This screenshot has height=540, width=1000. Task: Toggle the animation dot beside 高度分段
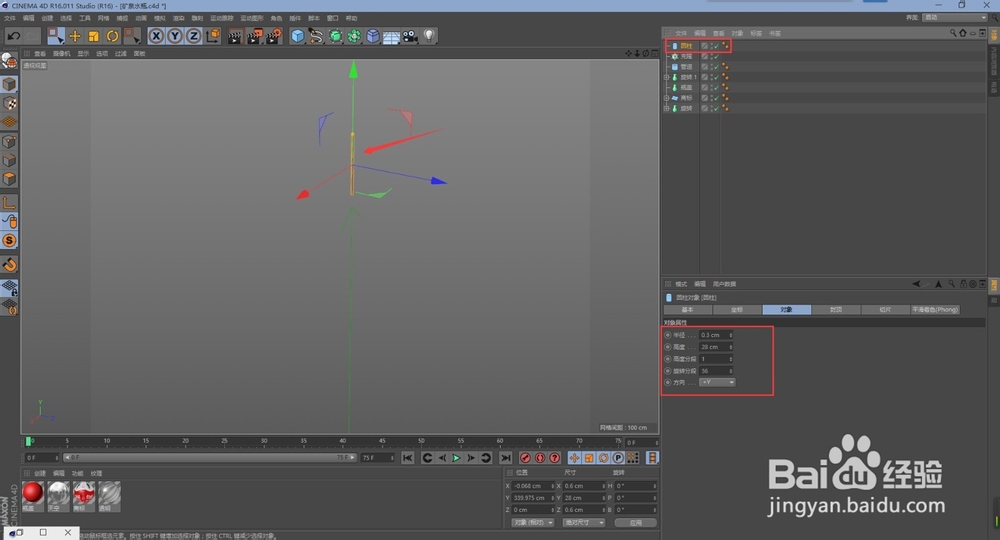668,359
